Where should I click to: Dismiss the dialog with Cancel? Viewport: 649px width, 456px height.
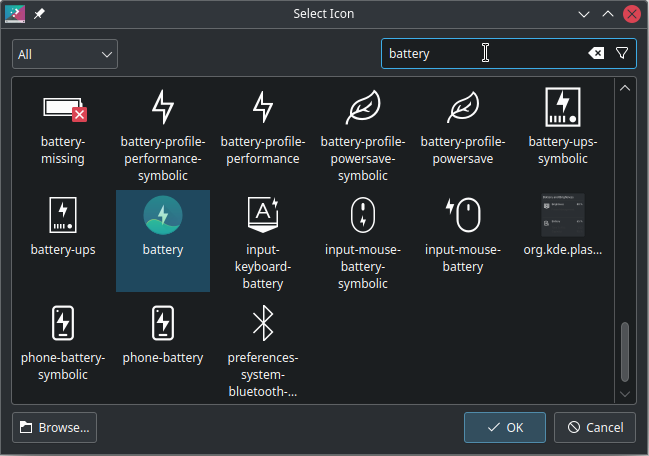[x=595, y=427]
